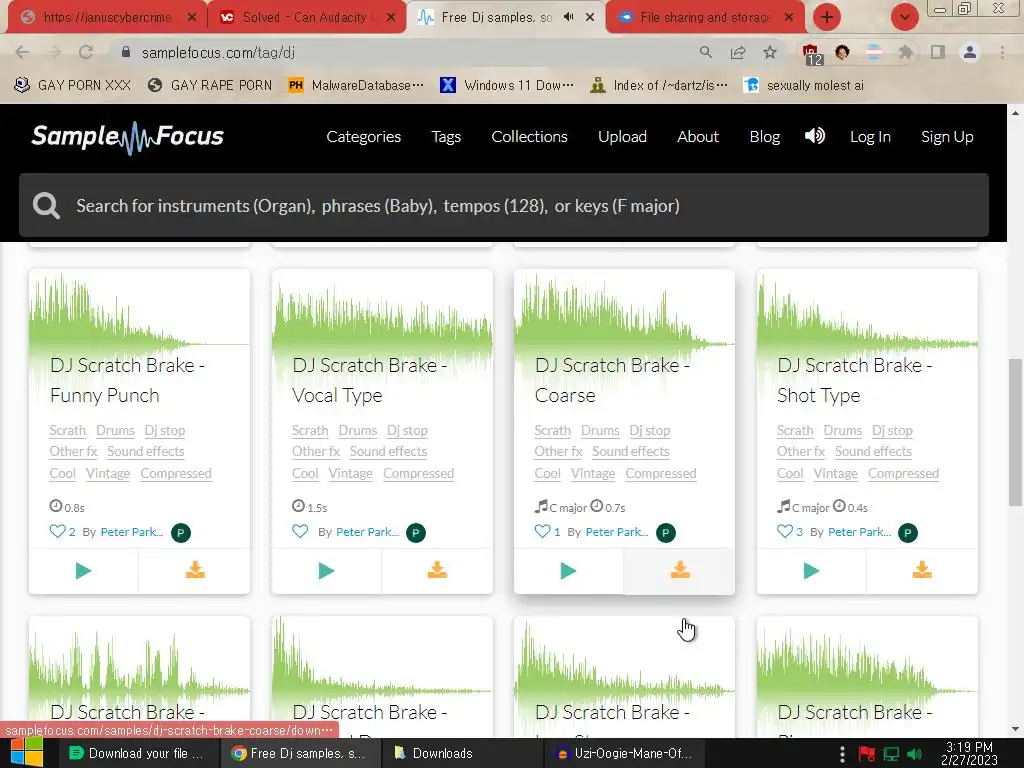
Task: Click the browser back arrow
Action: point(22,52)
